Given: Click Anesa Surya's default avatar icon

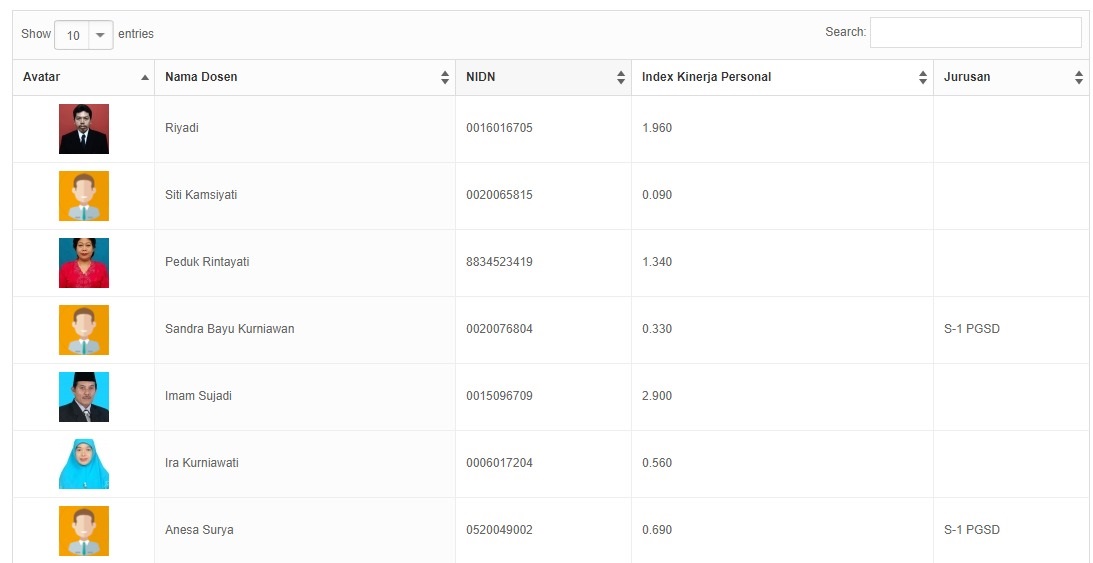Looking at the screenshot, I should [84, 531].
